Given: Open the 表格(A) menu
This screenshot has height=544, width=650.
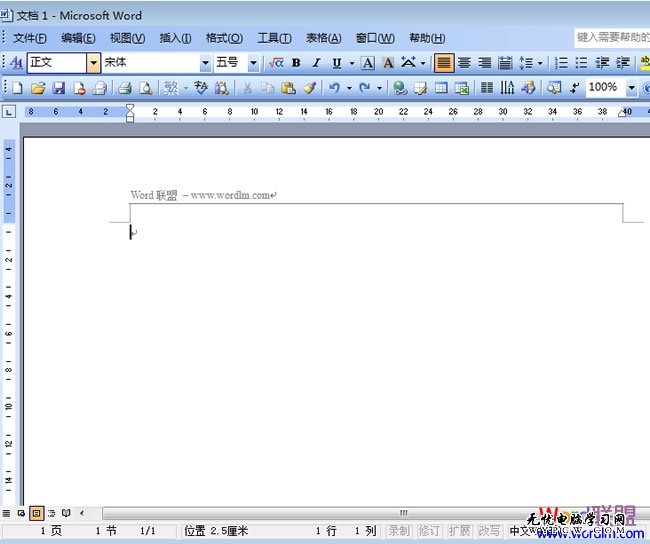Looking at the screenshot, I should [x=323, y=38].
